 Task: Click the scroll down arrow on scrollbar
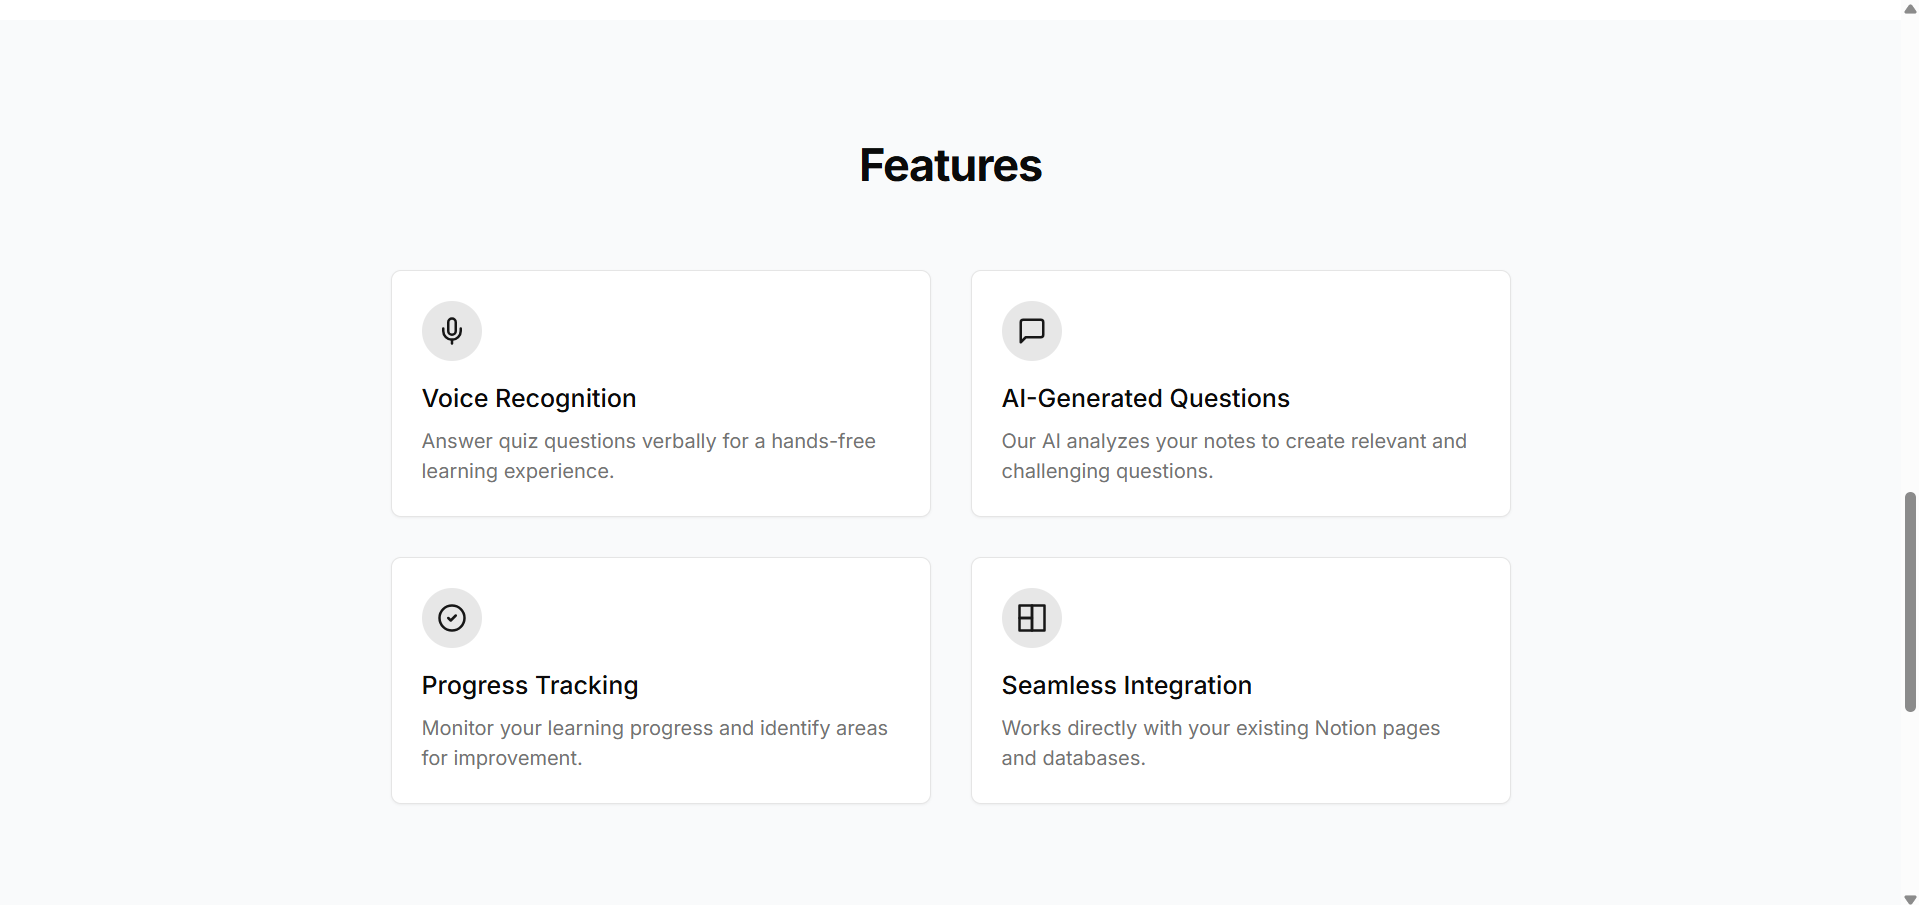pos(1910,899)
